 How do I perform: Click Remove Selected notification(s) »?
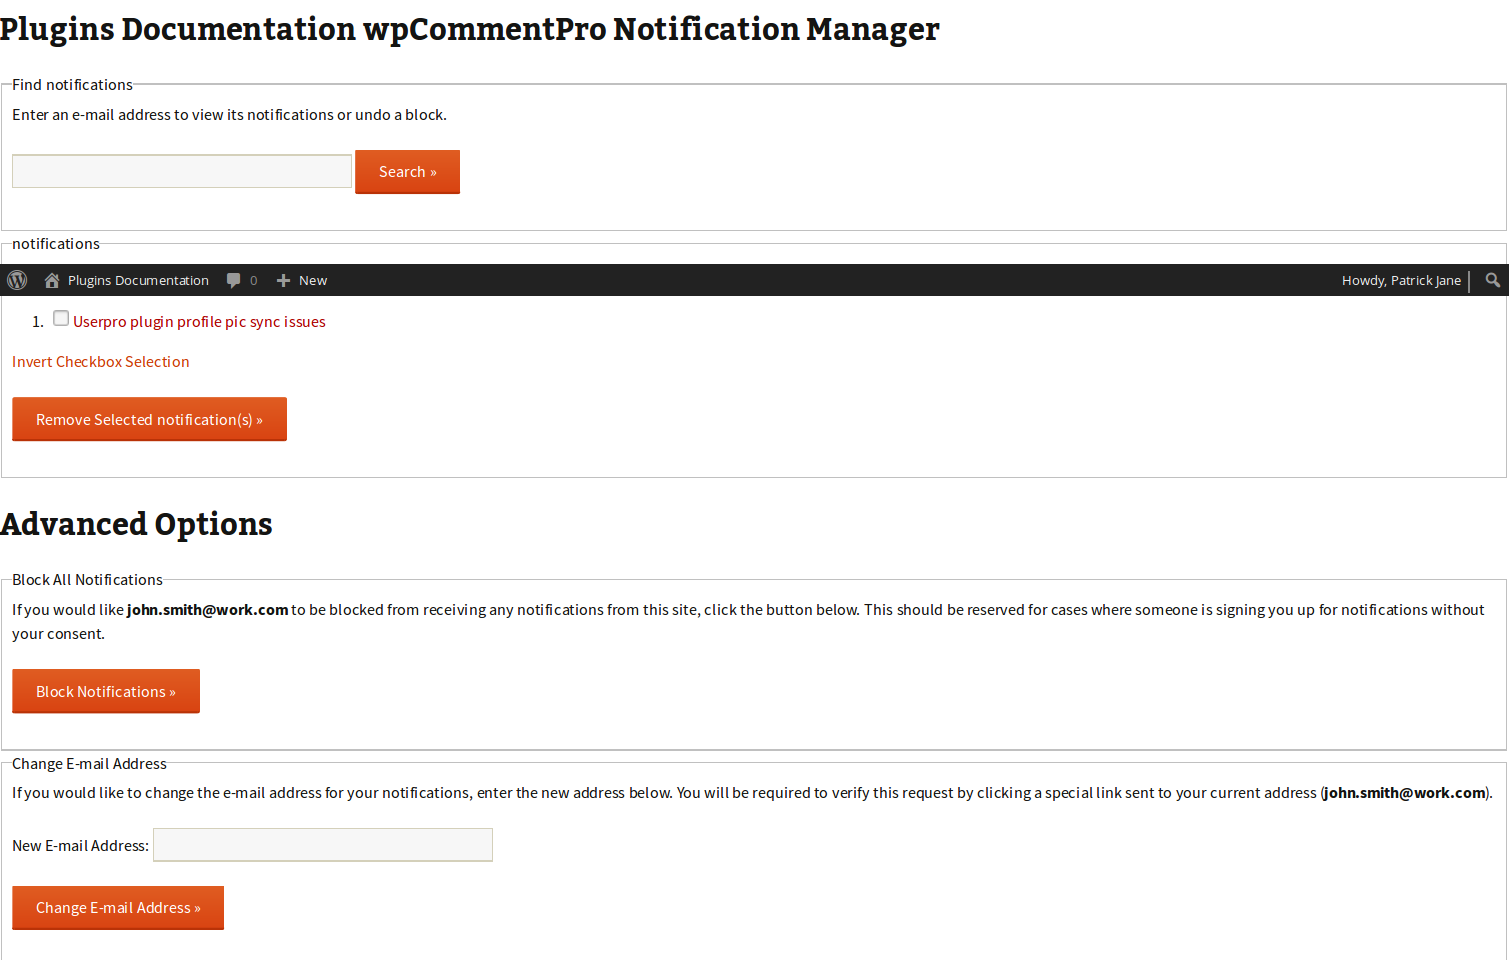pos(149,419)
